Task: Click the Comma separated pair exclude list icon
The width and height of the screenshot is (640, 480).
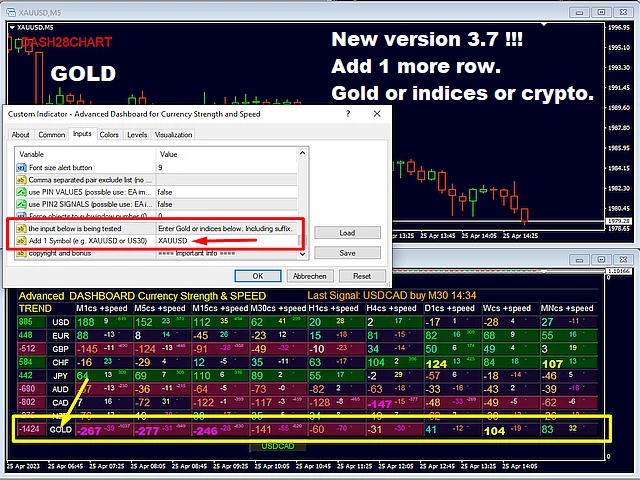Action: 22,180
